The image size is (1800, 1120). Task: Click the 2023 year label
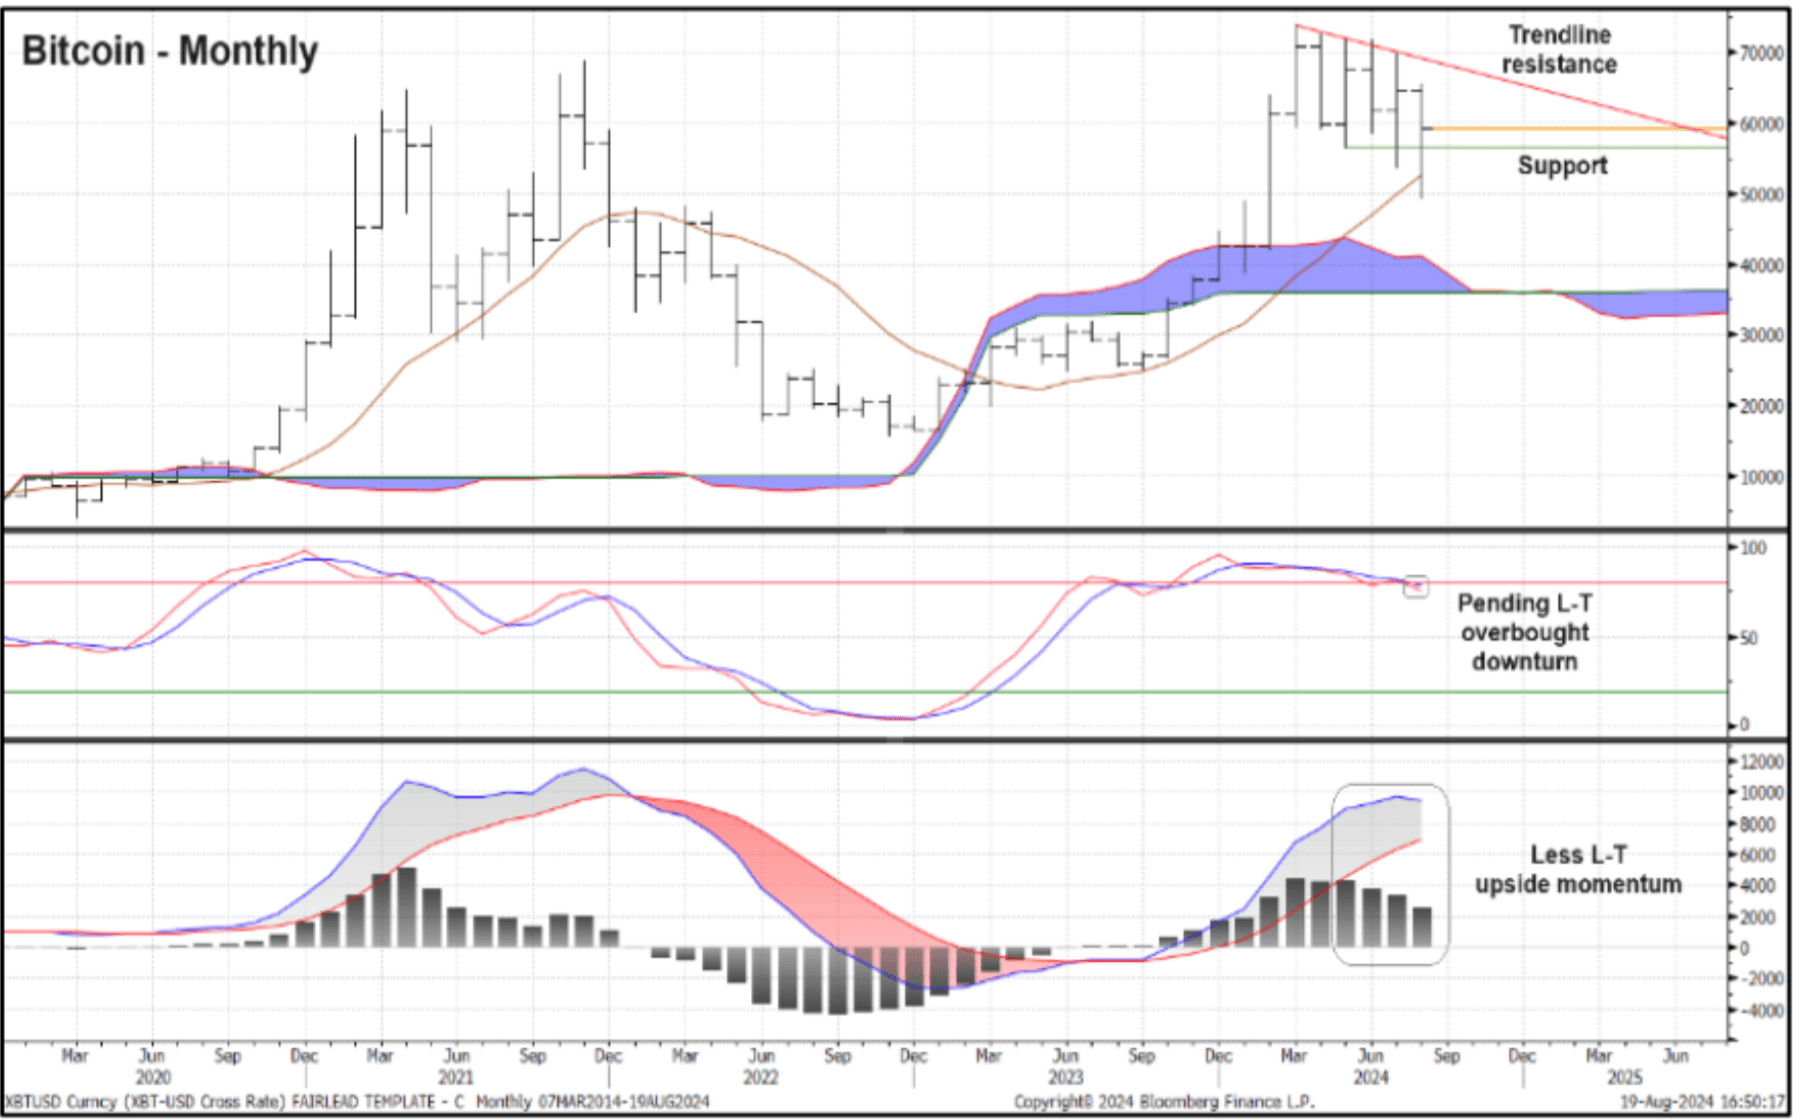(1066, 1078)
